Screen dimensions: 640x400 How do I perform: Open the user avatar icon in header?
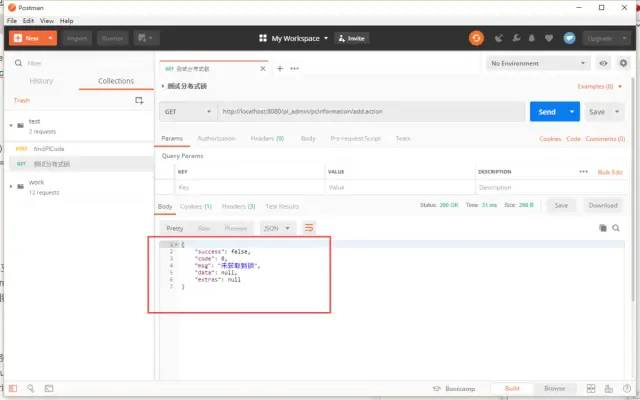click(x=569, y=38)
